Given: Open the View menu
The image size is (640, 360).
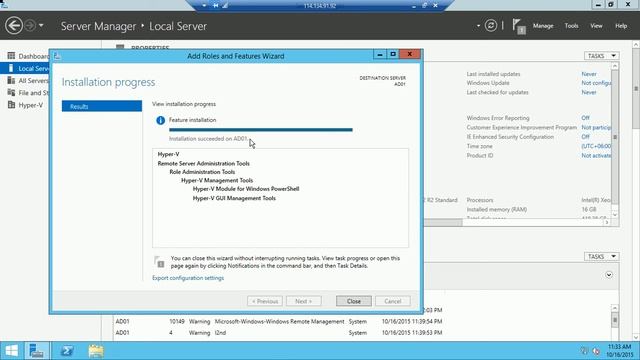Looking at the screenshot, I should (x=596, y=26).
